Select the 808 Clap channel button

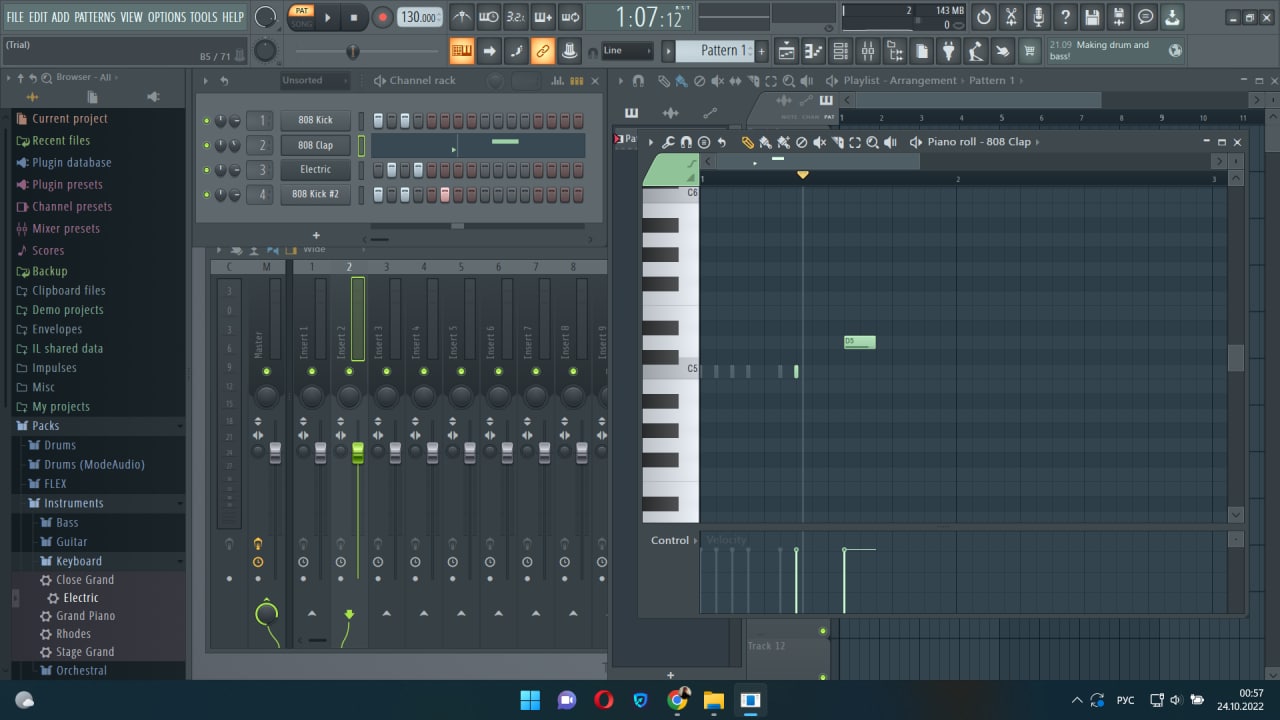pyautogui.click(x=315, y=145)
